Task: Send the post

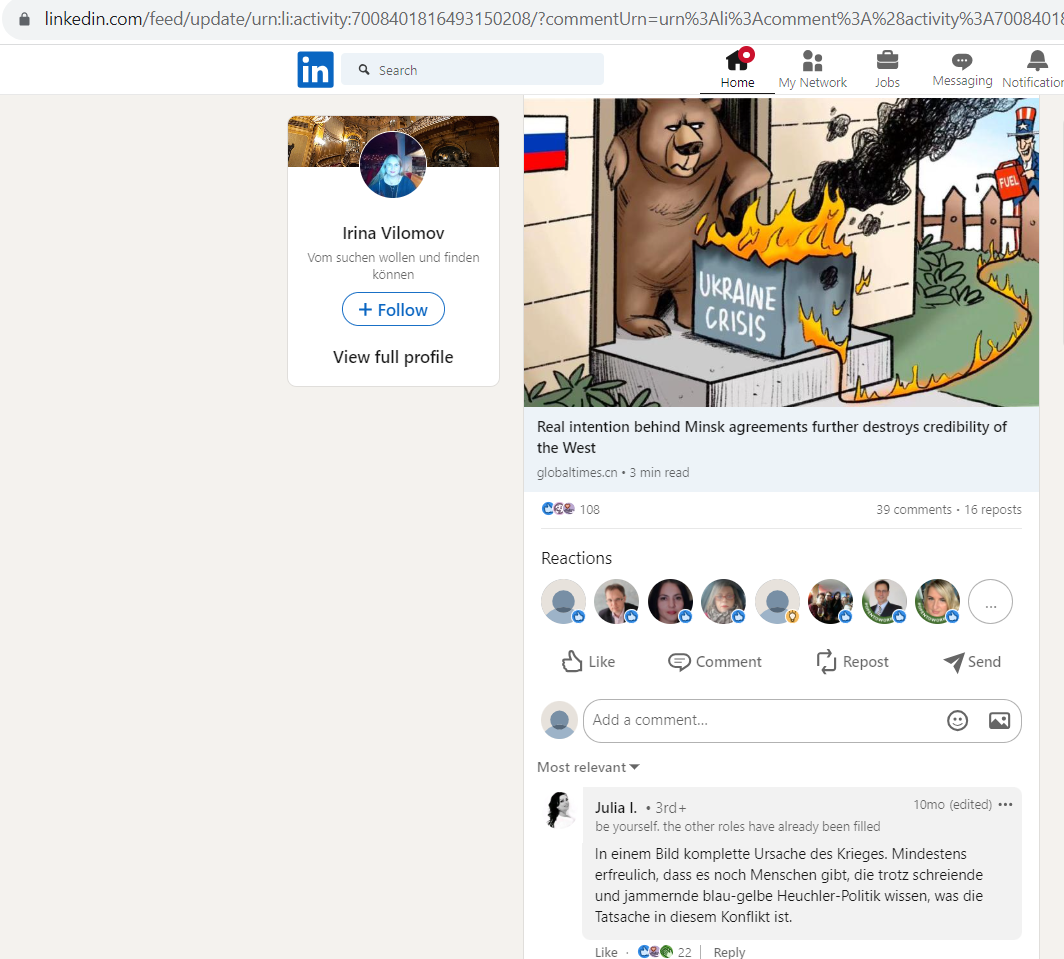Action: (972, 662)
